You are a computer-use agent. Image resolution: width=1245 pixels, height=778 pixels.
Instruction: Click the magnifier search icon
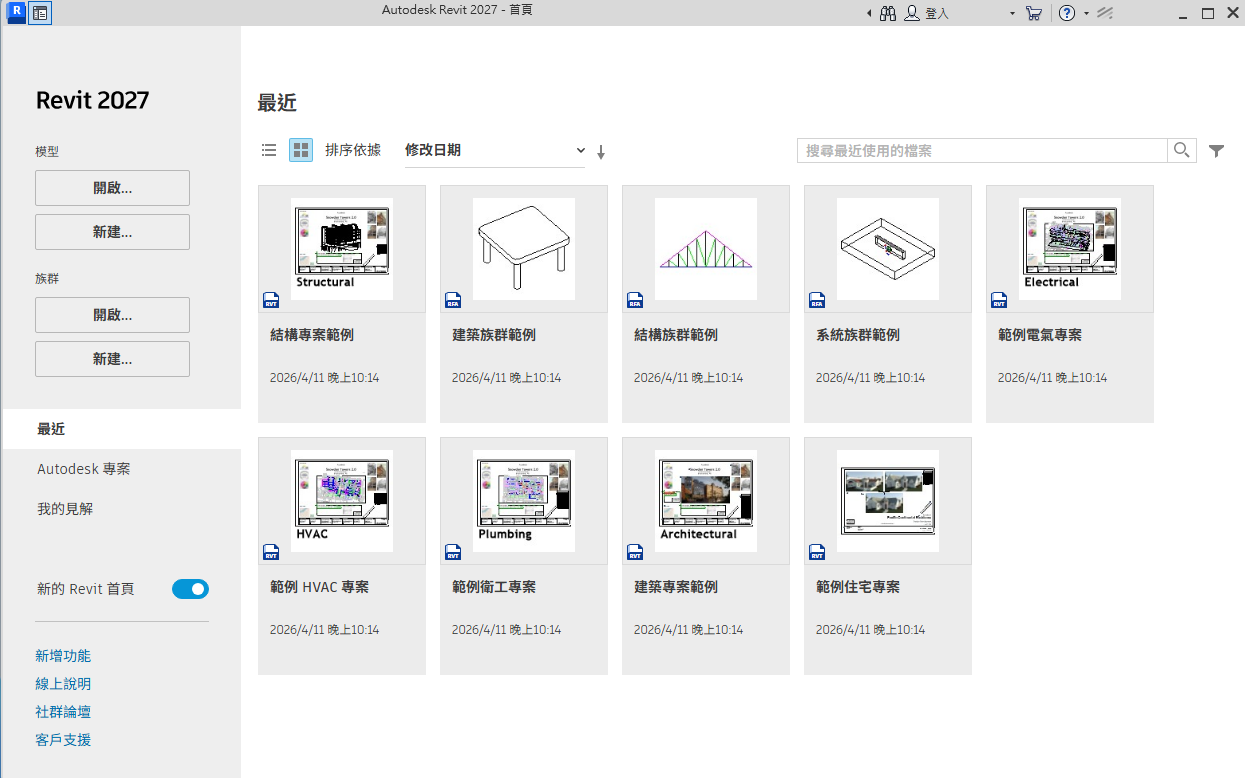tap(1182, 150)
